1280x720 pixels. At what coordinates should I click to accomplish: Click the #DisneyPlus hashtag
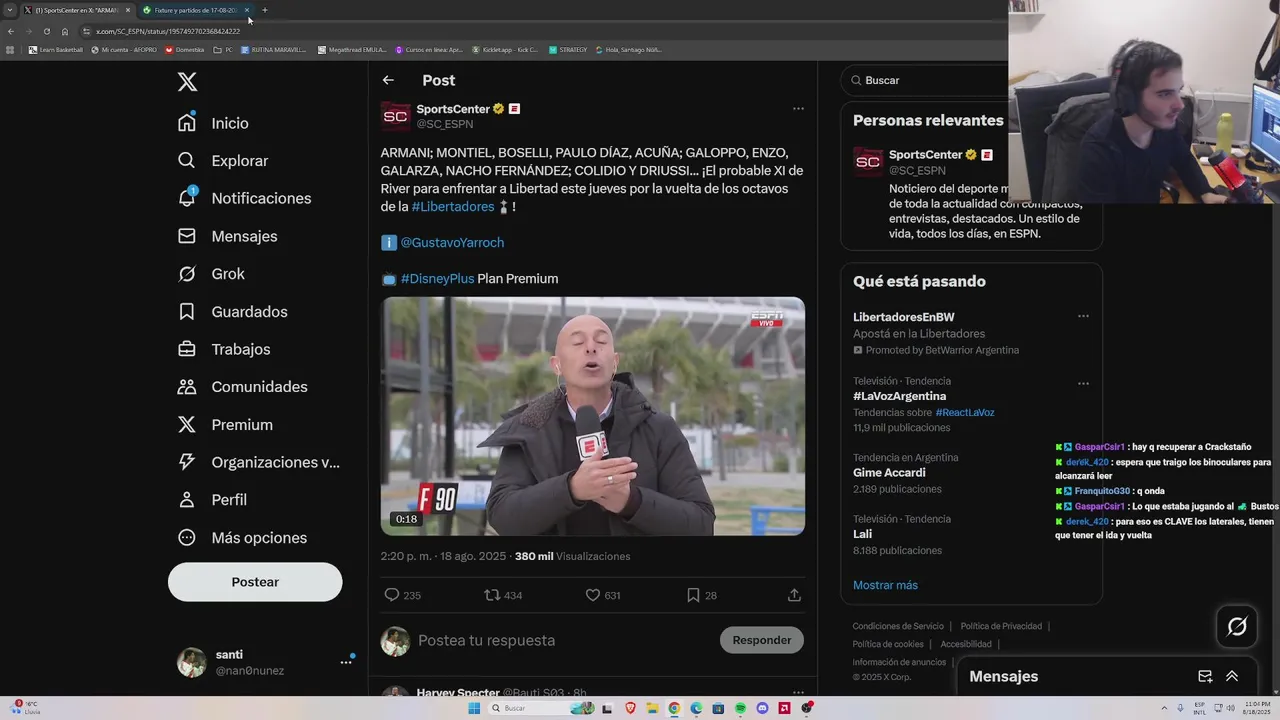(437, 278)
